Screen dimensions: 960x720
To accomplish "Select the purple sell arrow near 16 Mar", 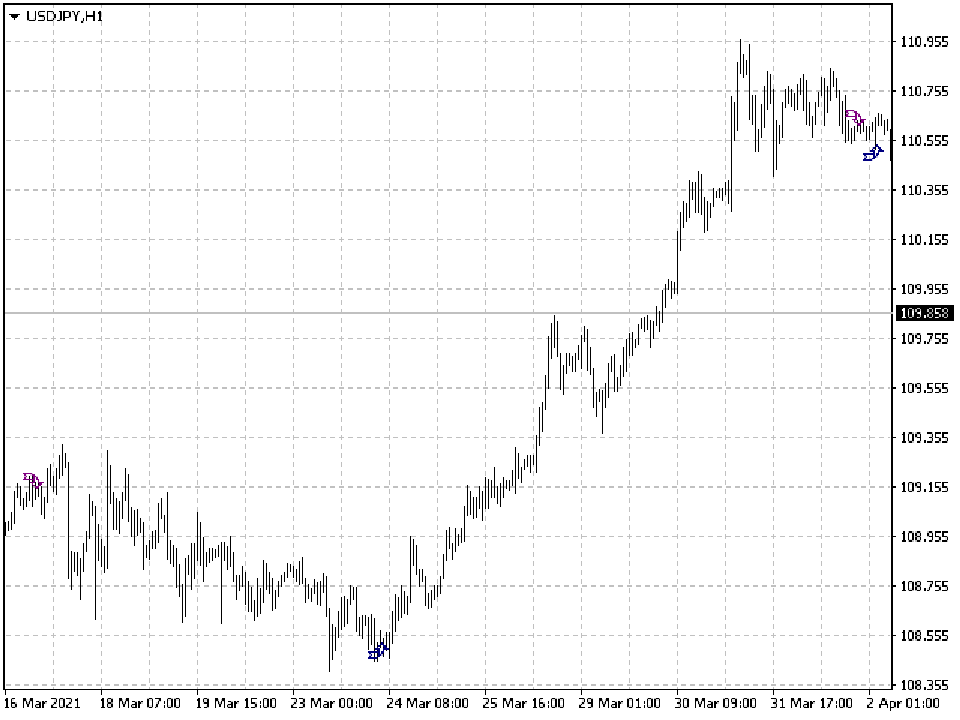I will [x=32, y=479].
